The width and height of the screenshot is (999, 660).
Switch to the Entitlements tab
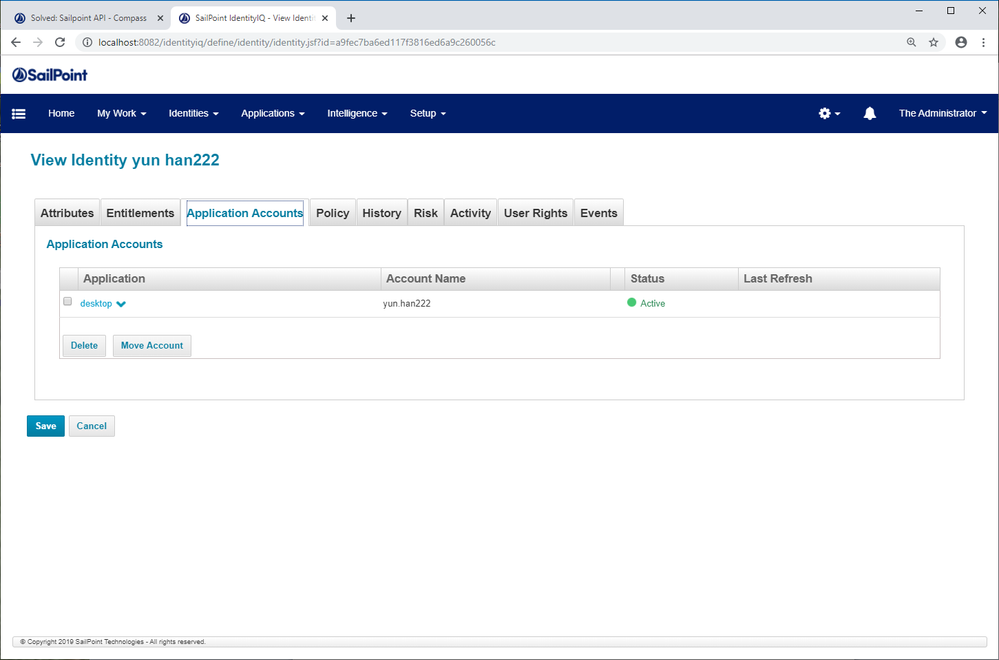pyautogui.click(x=140, y=213)
